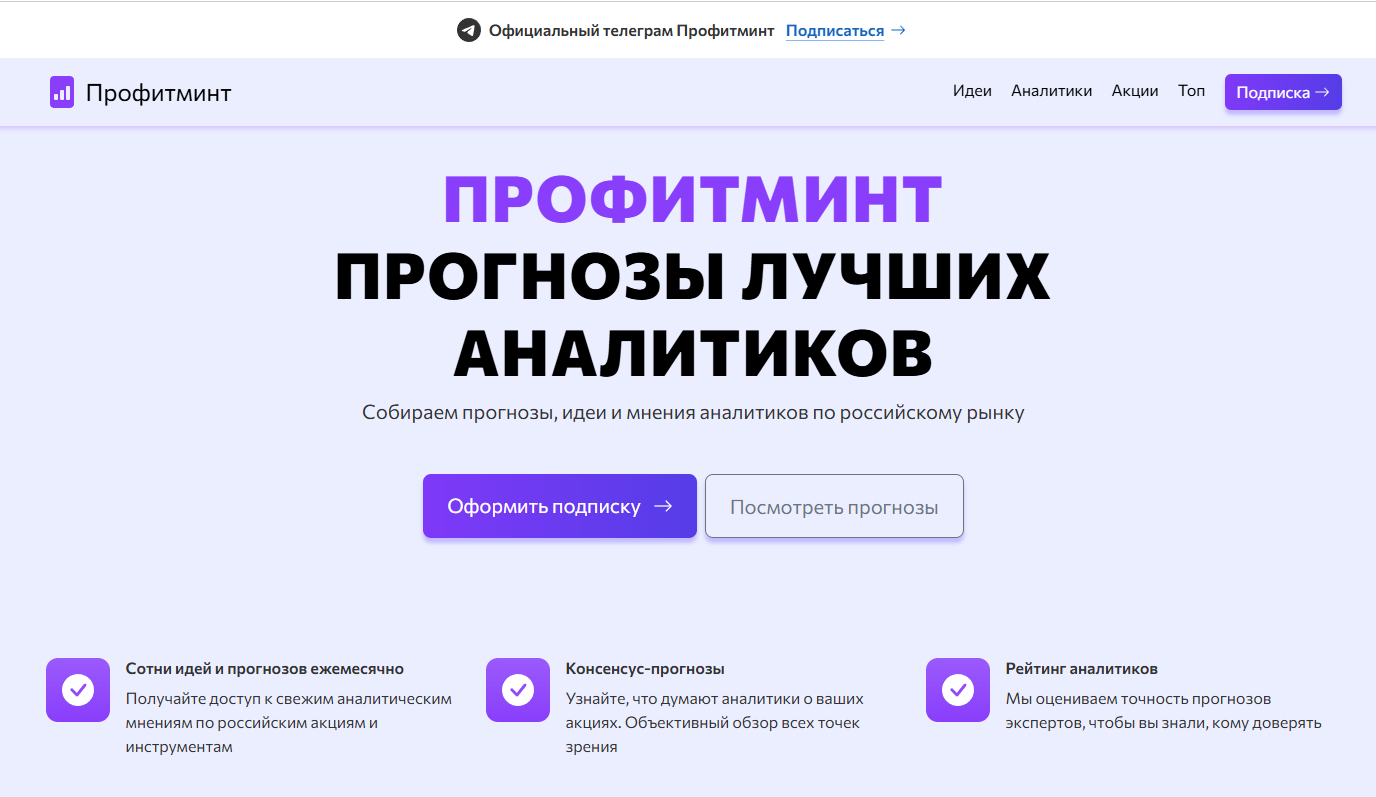Click the Консенсус-прогнозы heading
Screen dimensions: 1376x797
645,669
